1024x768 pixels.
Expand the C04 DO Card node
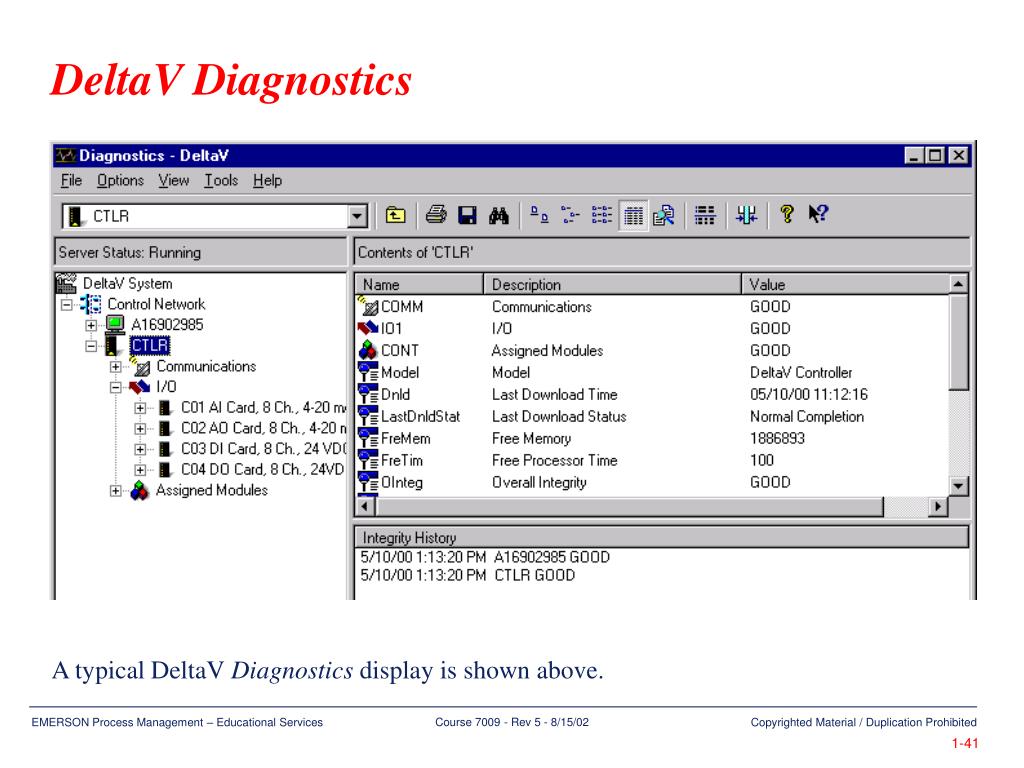tap(140, 470)
